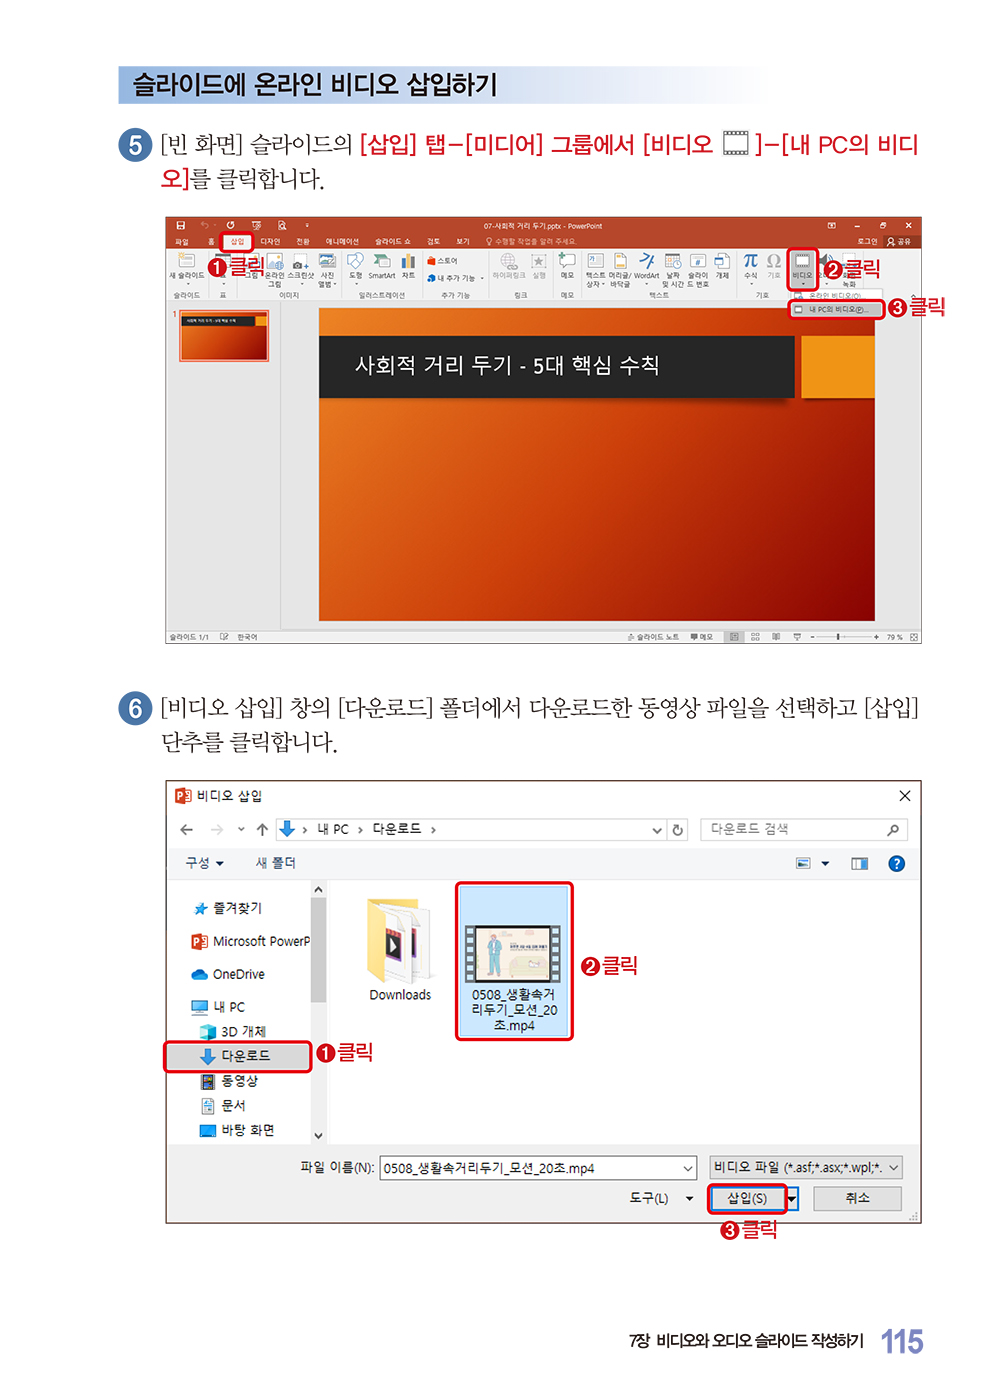Open the Store (스토어) add-ins
Image resolution: width=990 pixels, height=1400 pixels.
click(x=442, y=261)
